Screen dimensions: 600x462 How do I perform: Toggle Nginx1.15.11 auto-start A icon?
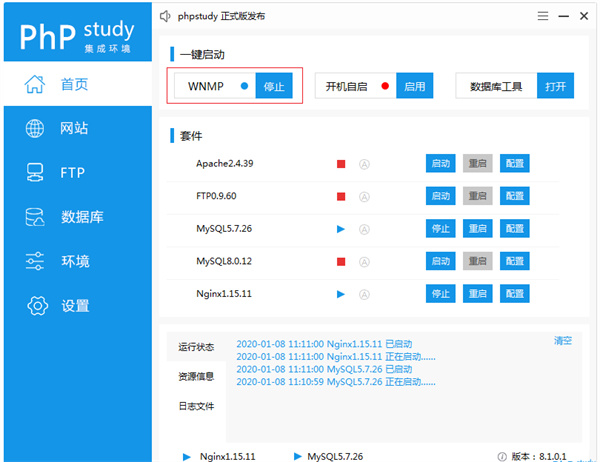364,294
